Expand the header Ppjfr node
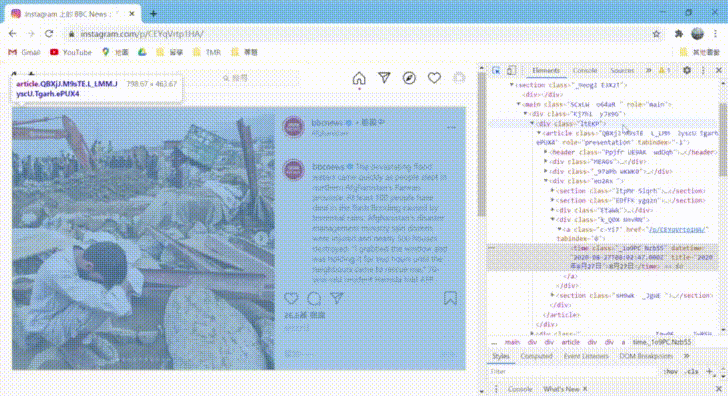Screen dimensions: 728x396 (x=546, y=152)
